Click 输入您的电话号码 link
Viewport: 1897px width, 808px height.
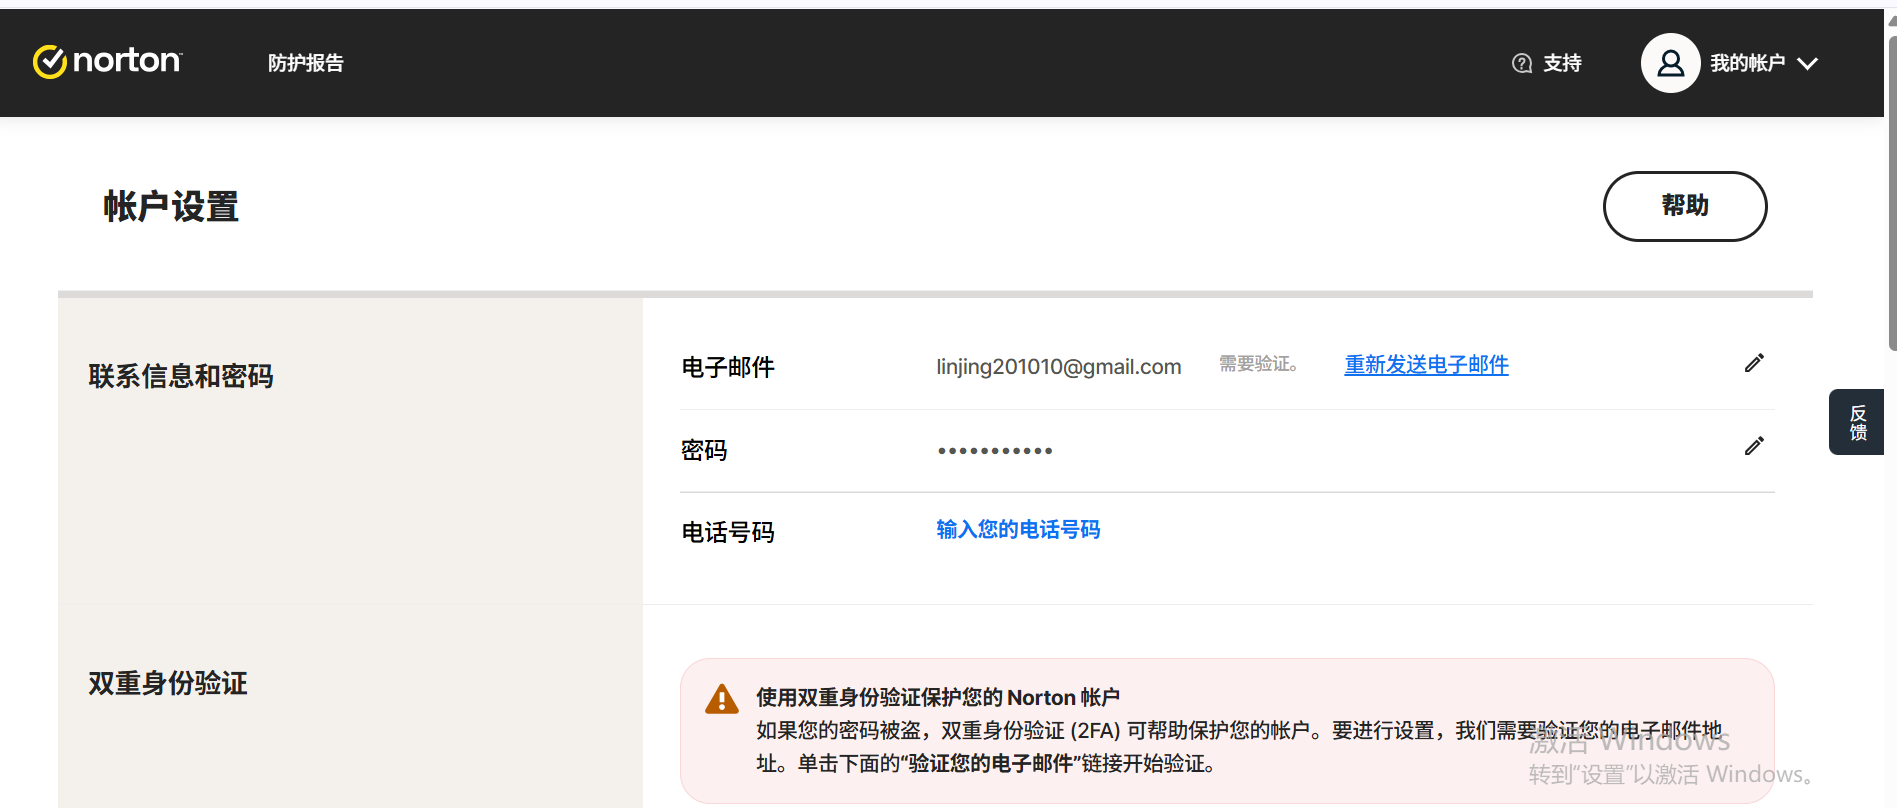[x=1018, y=529]
